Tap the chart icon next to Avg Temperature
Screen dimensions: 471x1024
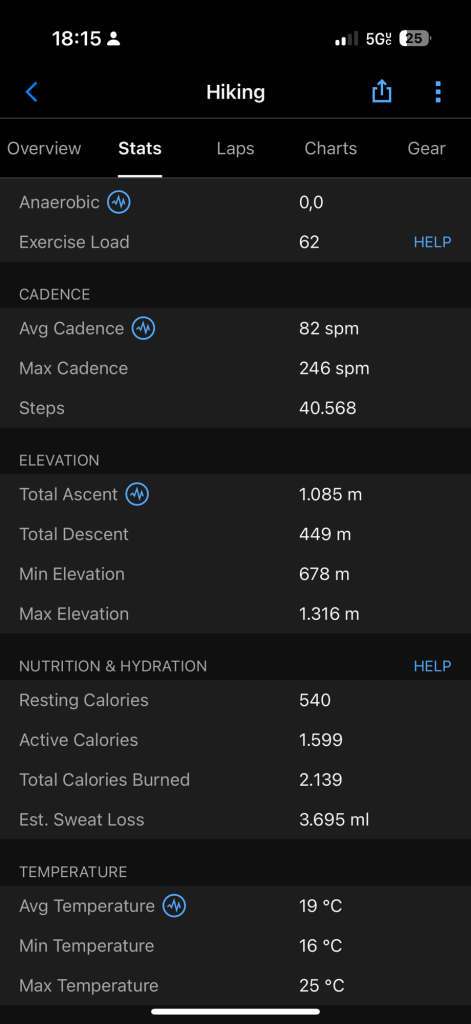tap(174, 906)
